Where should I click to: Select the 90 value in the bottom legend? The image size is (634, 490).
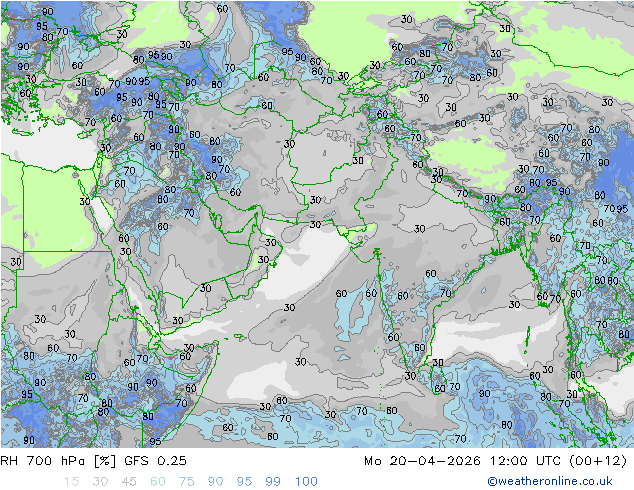pyautogui.click(x=216, y=482)
